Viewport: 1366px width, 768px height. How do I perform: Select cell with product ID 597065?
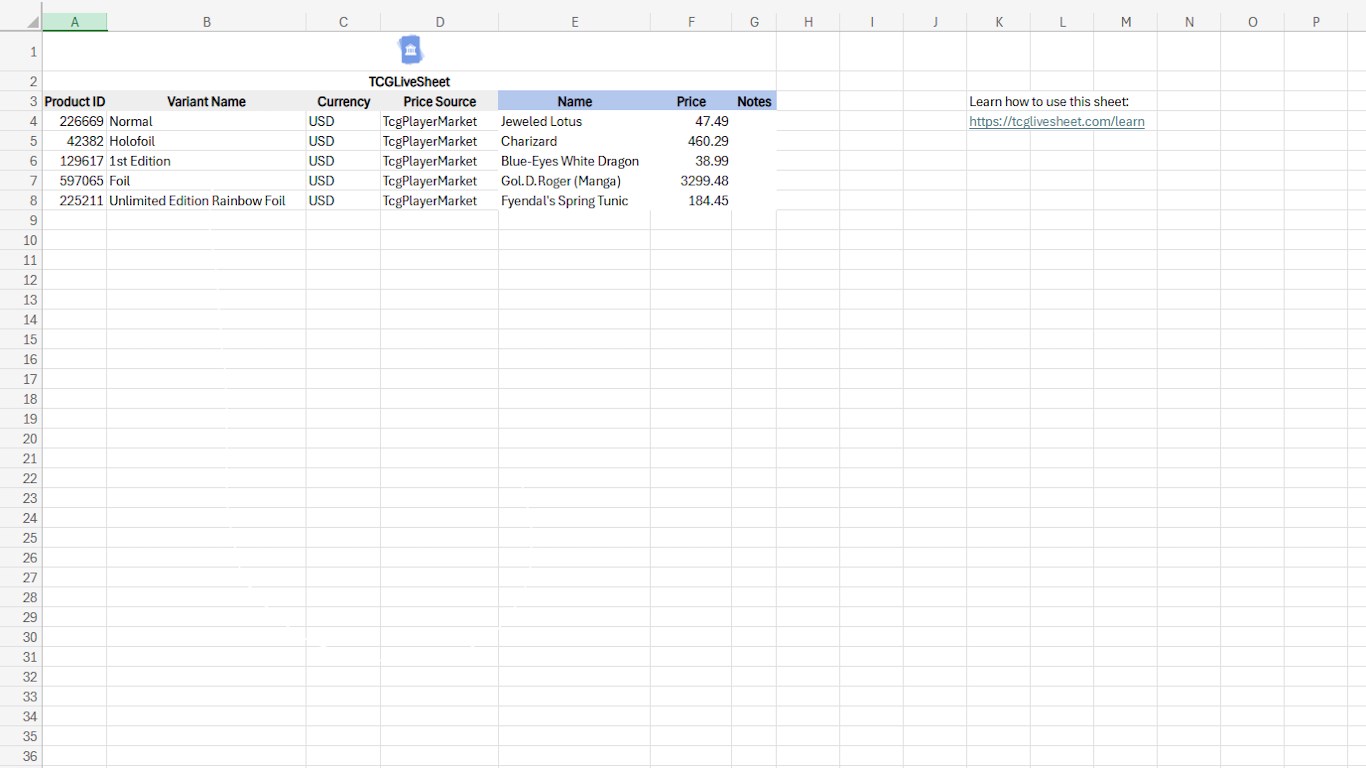(74, 181)
